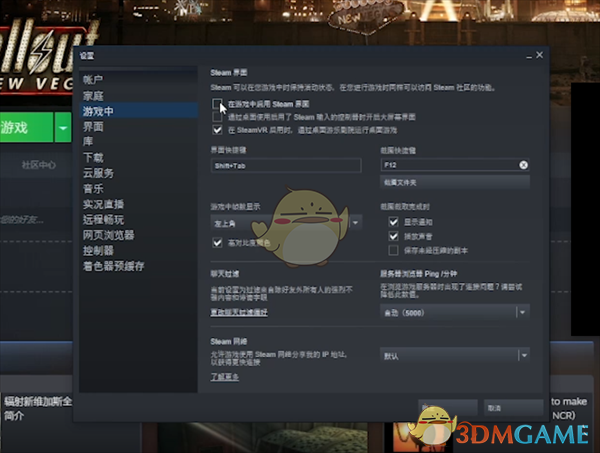Click the green 游戏 play button behind the dialog
This screenshot has width=600, height=453.
26,127
